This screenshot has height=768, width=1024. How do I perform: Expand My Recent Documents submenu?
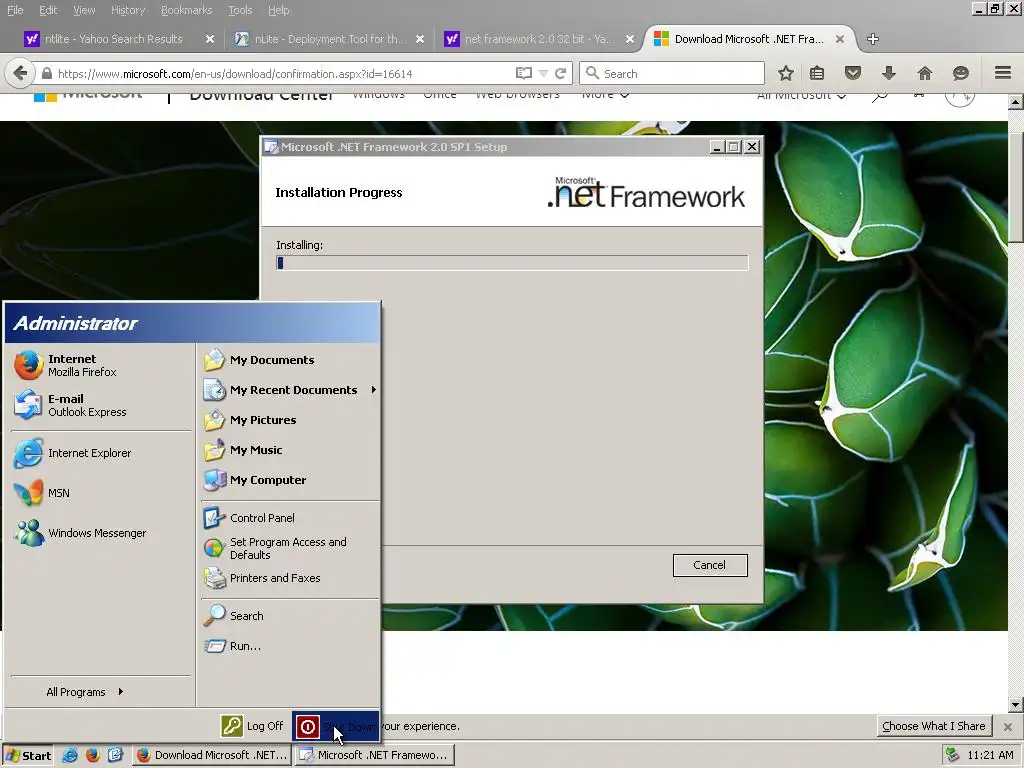tap(289, 390)
